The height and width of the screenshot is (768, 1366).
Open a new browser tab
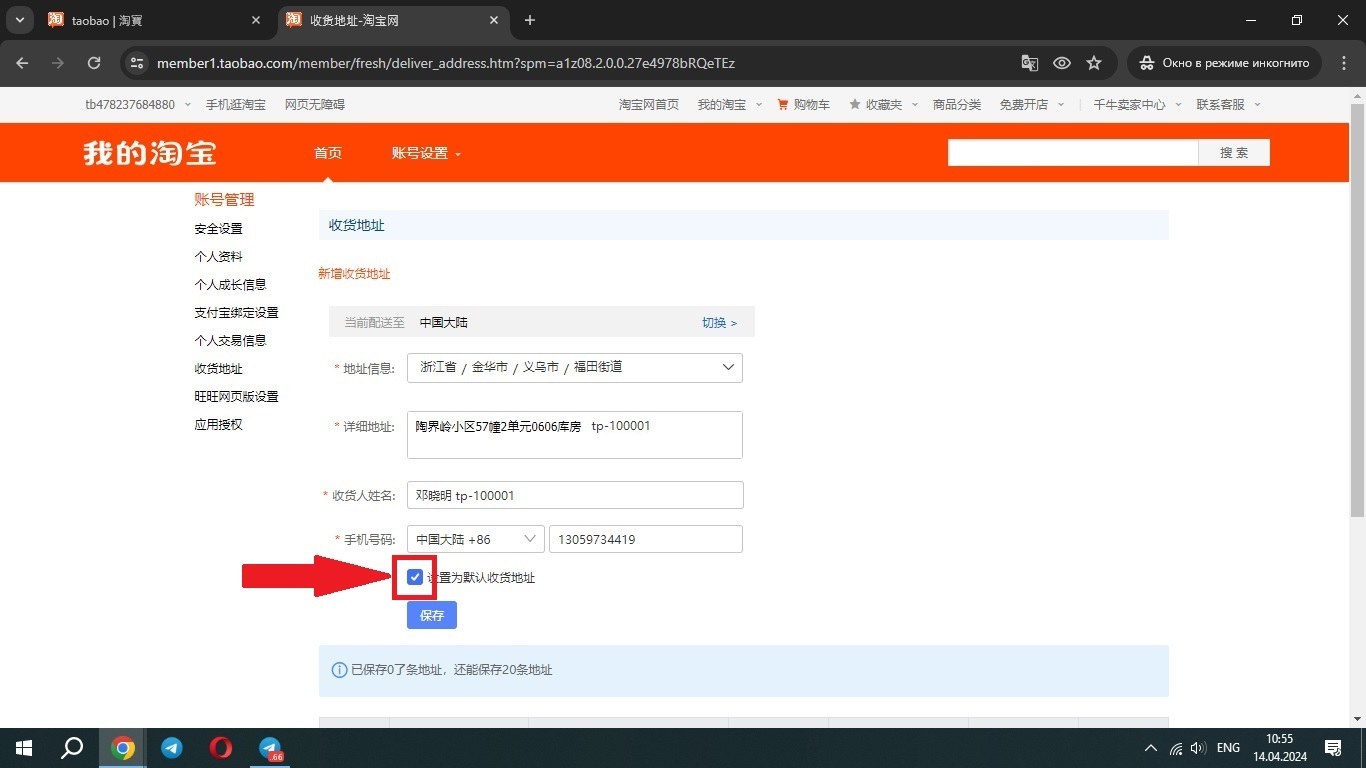point(530,20)
